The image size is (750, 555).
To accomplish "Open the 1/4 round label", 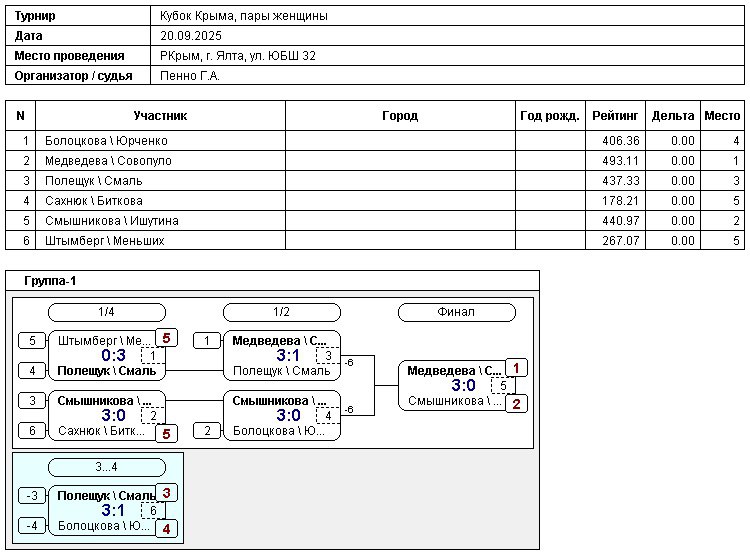I will point(106,312).
